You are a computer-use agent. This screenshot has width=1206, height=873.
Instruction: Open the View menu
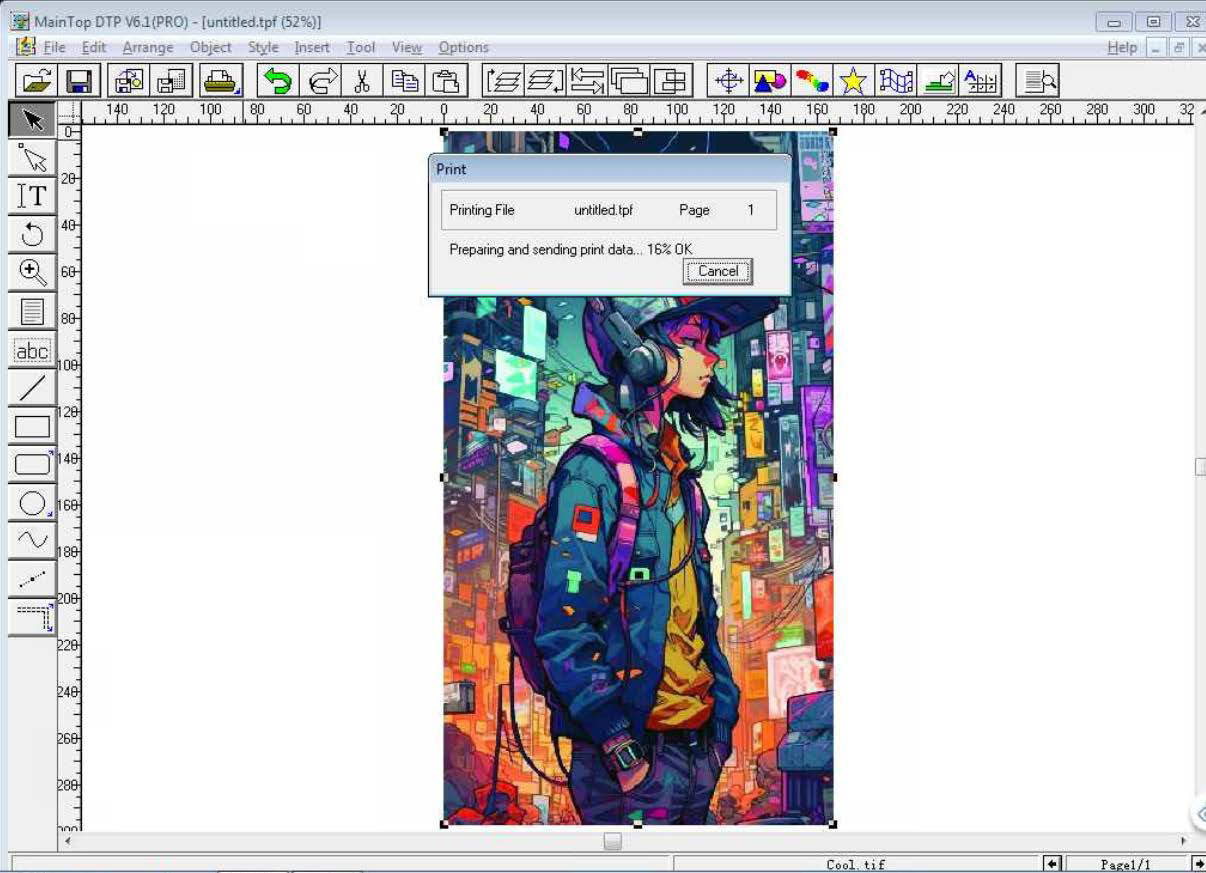coord(407,47)
